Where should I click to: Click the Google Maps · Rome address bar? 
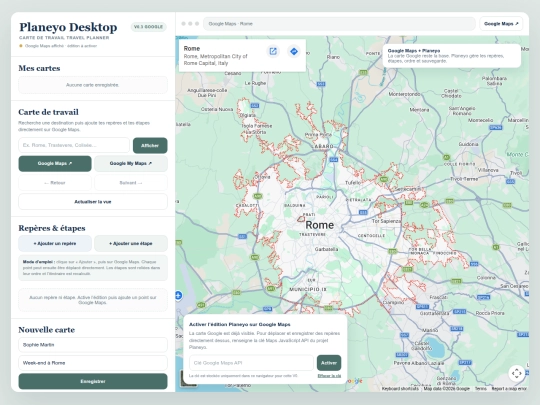coord(339,24)
